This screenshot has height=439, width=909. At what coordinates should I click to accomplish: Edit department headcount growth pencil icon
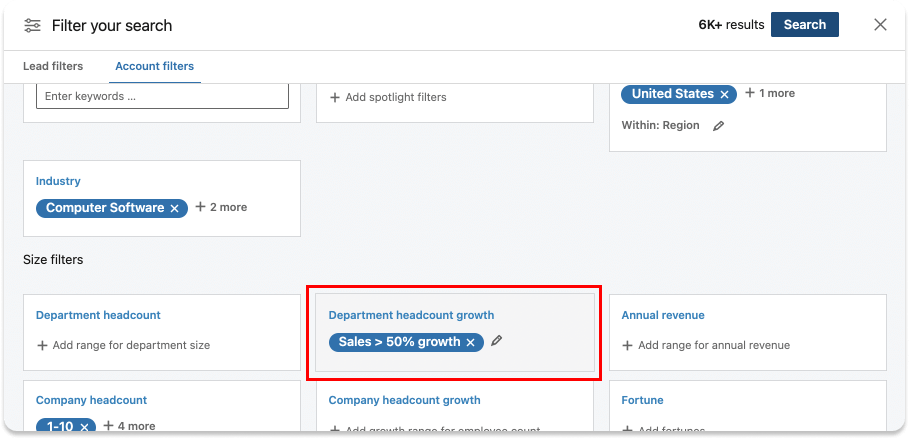coord(497,341)
